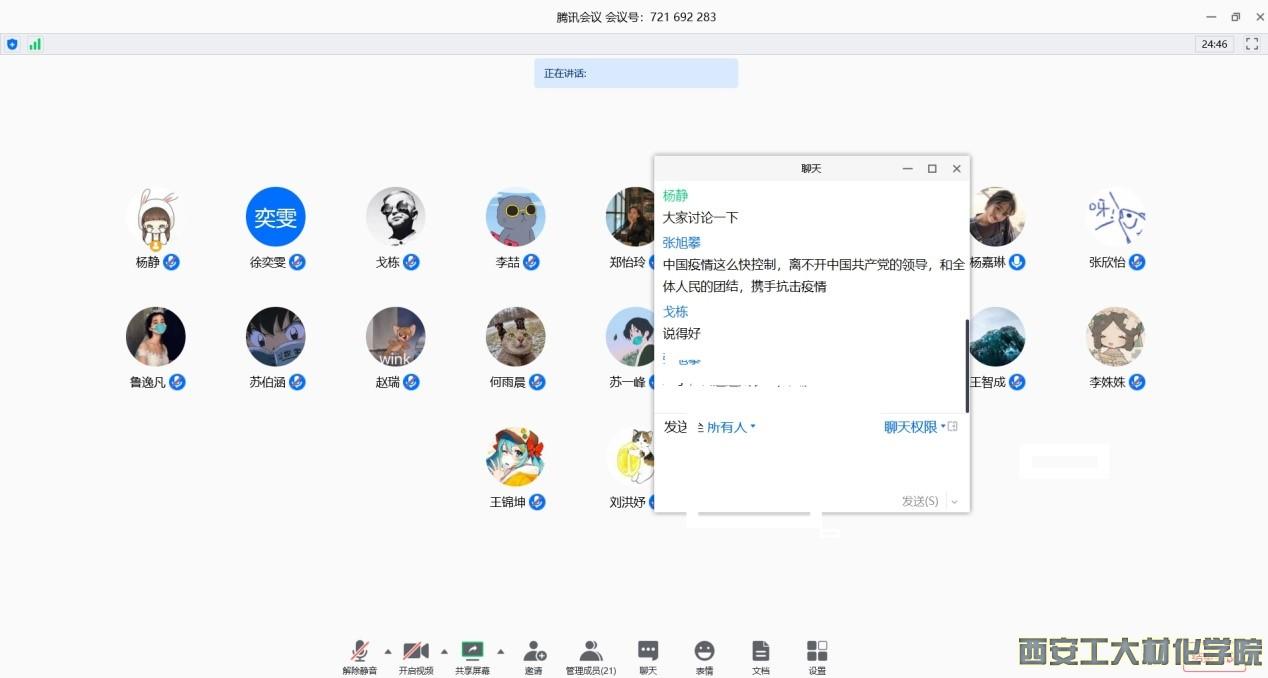Click the network signal strength icon
The height and width of the screenshot is (678, 1268).
[x=35, y=44]
